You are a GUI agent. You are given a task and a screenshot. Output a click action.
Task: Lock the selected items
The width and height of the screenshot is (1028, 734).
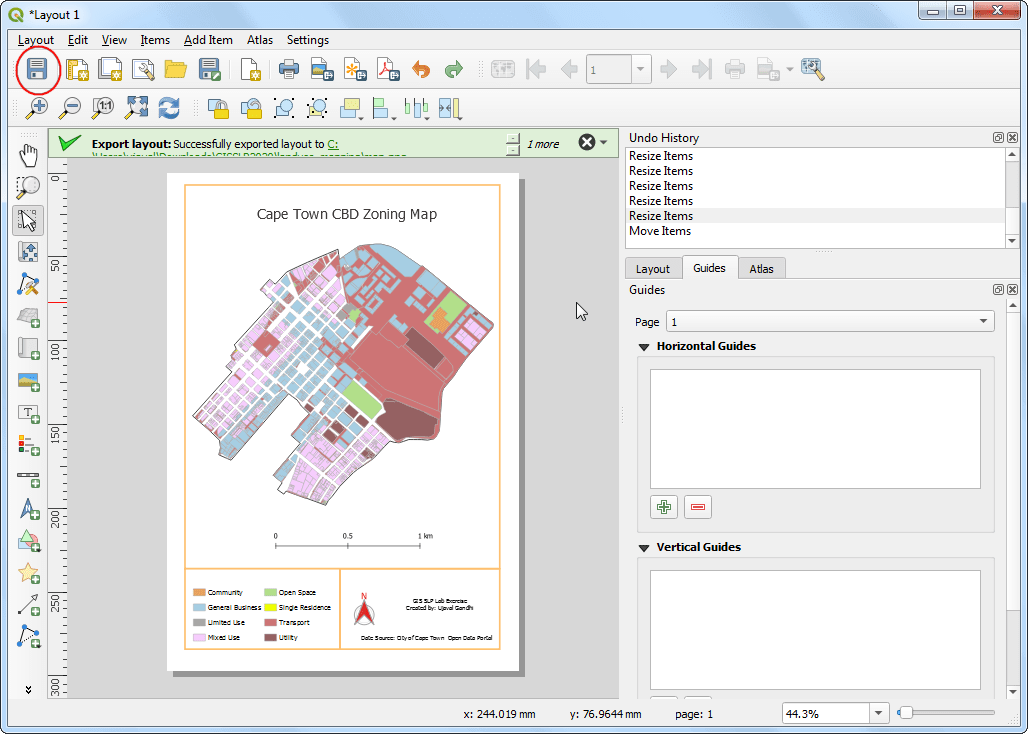point(216,107)
